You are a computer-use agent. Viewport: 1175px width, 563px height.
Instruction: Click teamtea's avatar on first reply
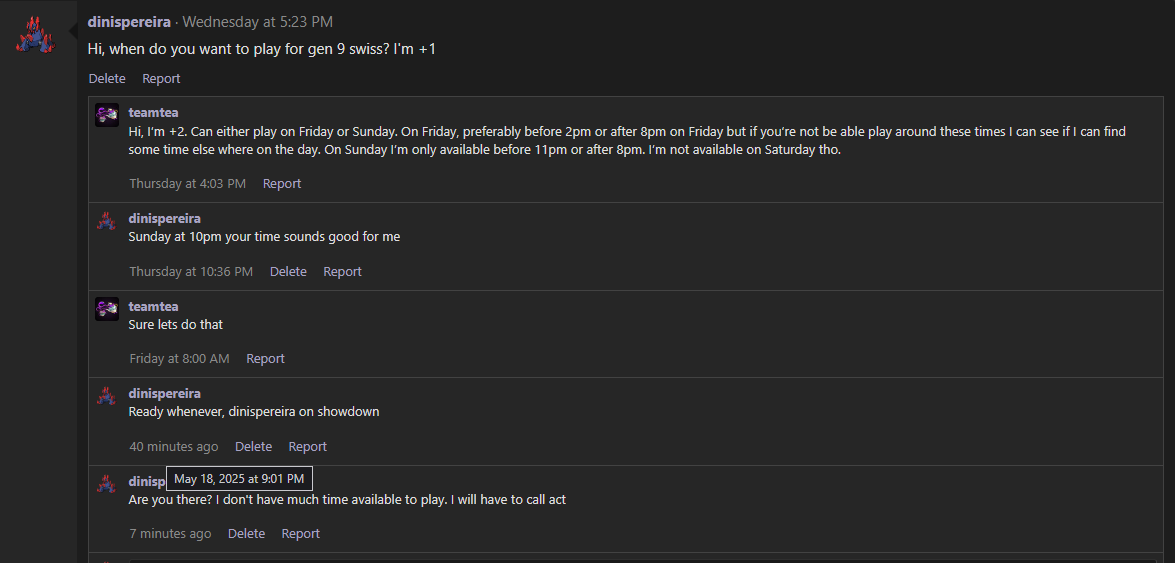[x=107, y=115]
